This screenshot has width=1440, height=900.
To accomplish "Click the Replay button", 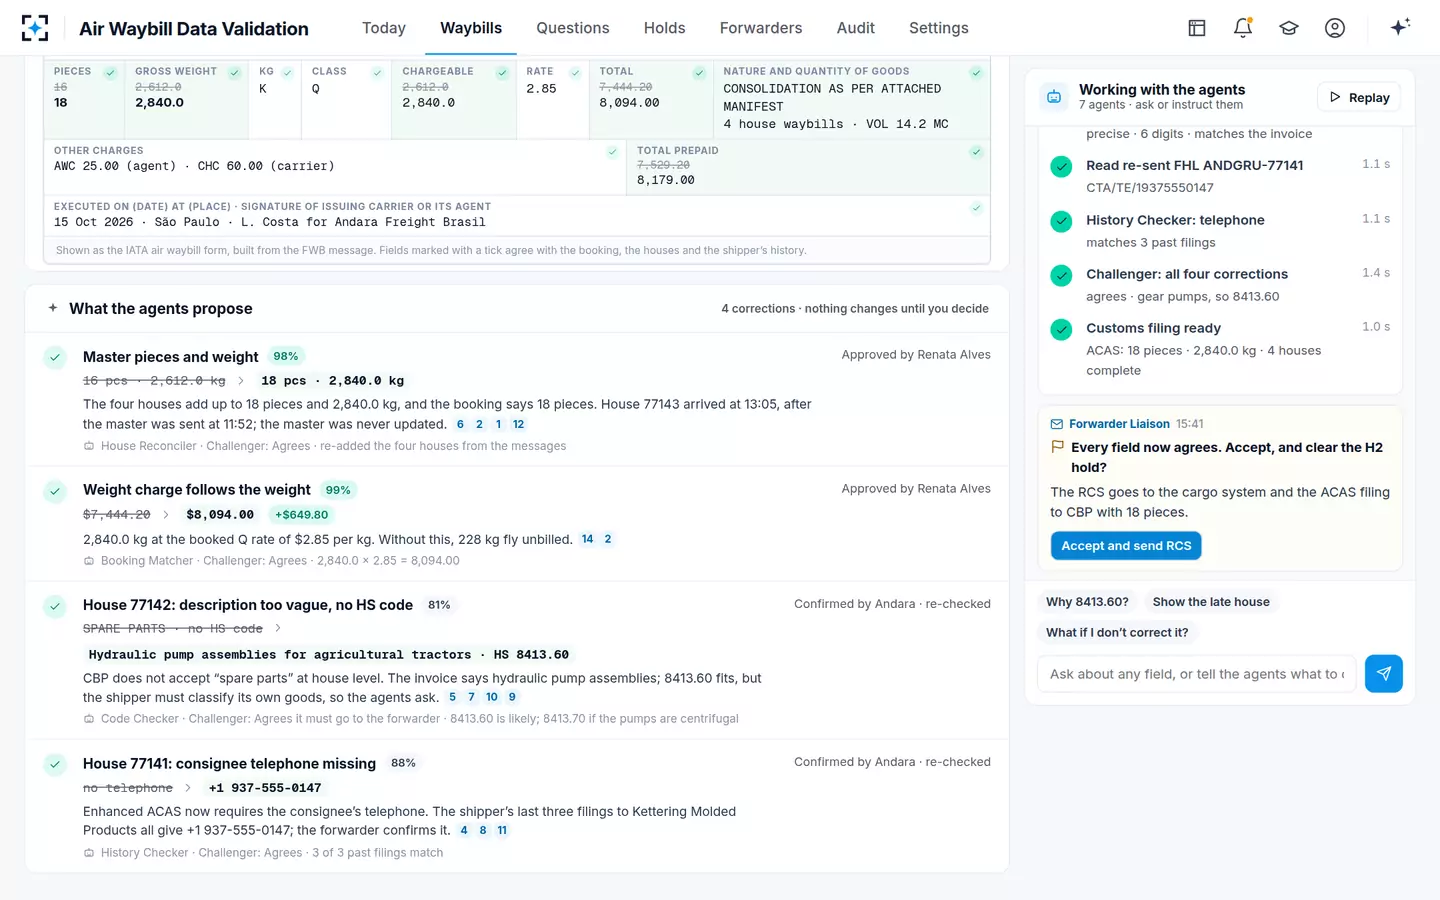I will tap(1359, 97).
